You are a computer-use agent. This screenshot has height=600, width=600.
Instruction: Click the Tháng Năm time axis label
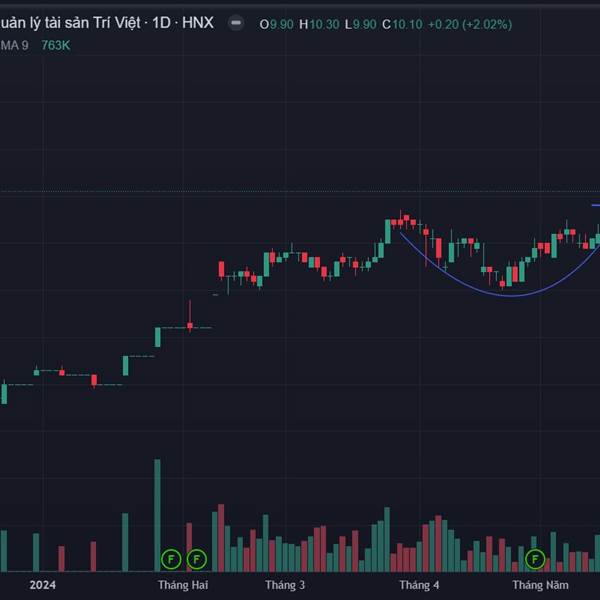pos(540,585)
